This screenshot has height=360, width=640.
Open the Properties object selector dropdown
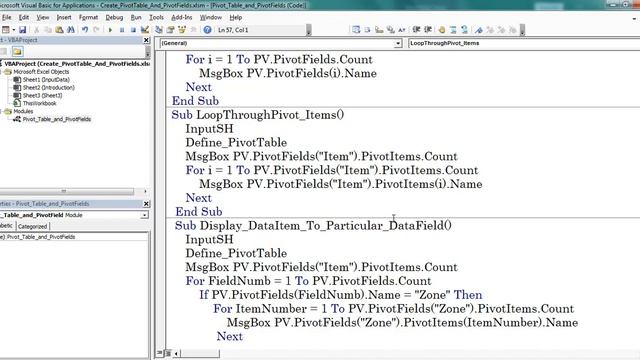pyautogui.click(x=144, y=215)
